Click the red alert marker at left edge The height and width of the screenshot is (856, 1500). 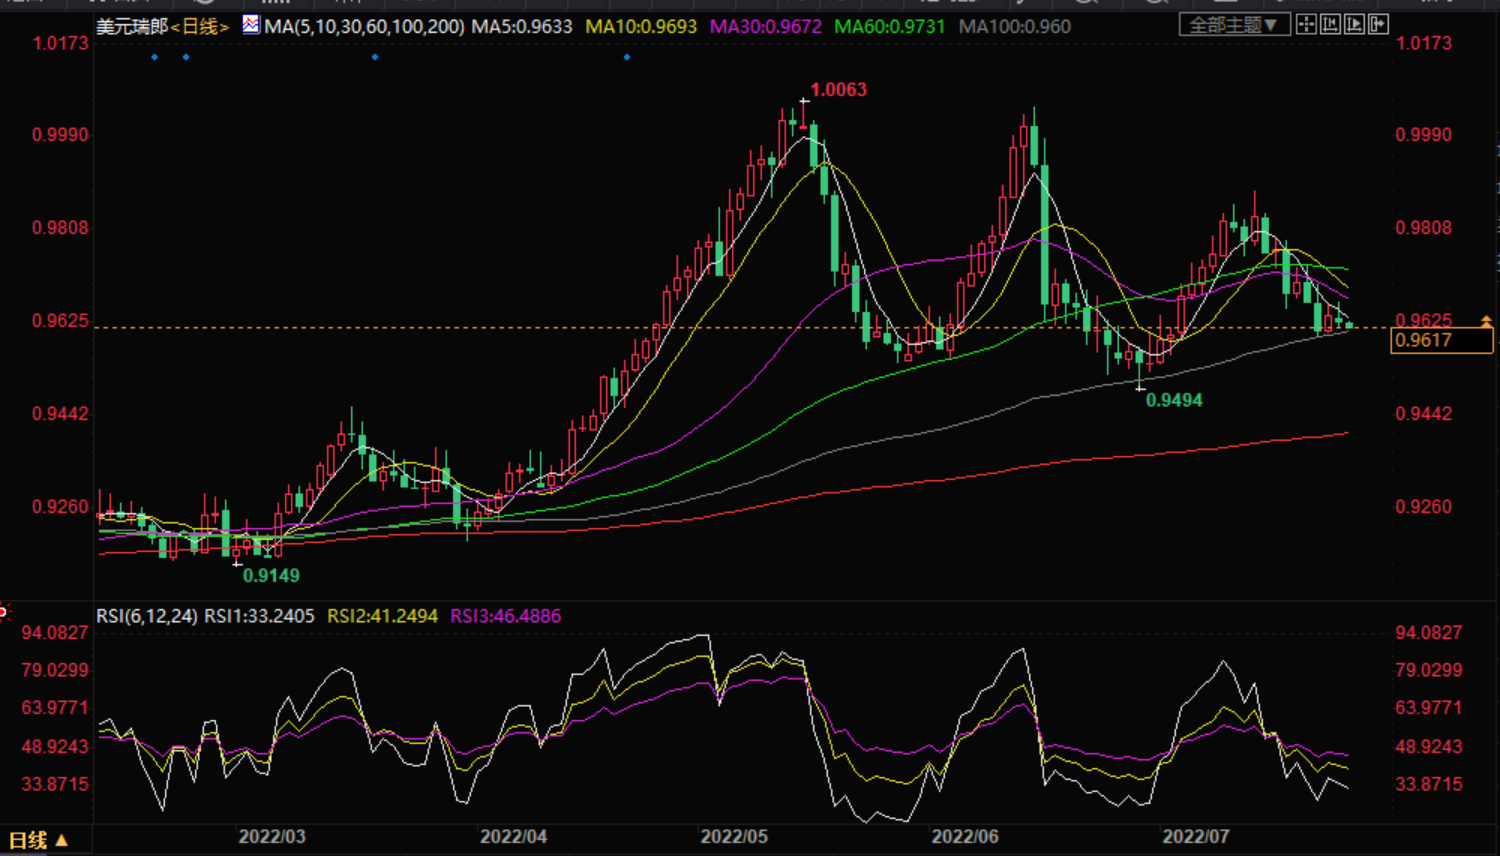click(x=3, y=610)
